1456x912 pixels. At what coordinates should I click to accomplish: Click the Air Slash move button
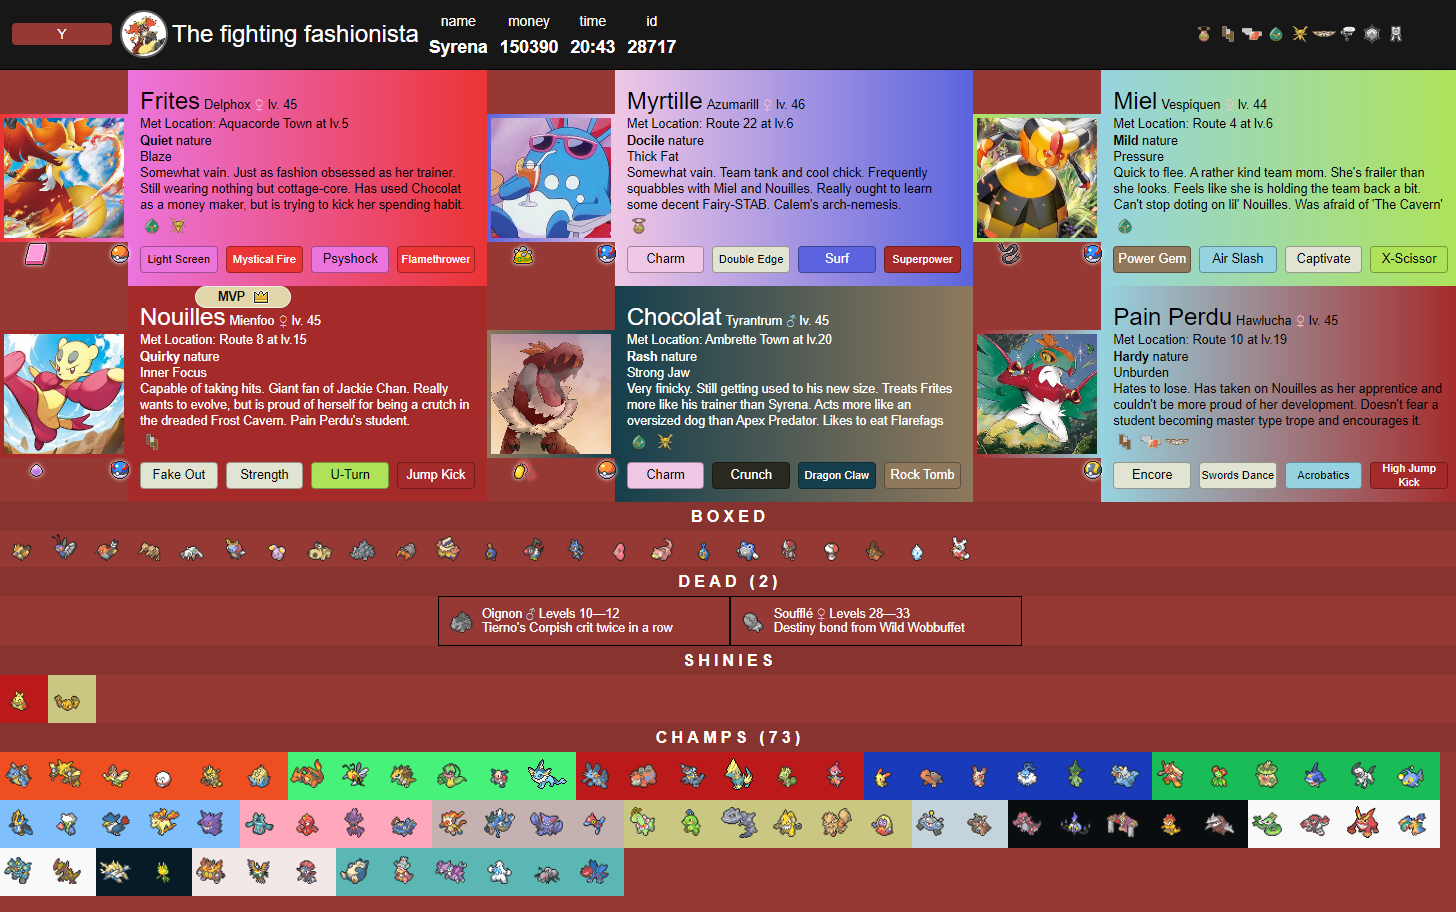1238,259
